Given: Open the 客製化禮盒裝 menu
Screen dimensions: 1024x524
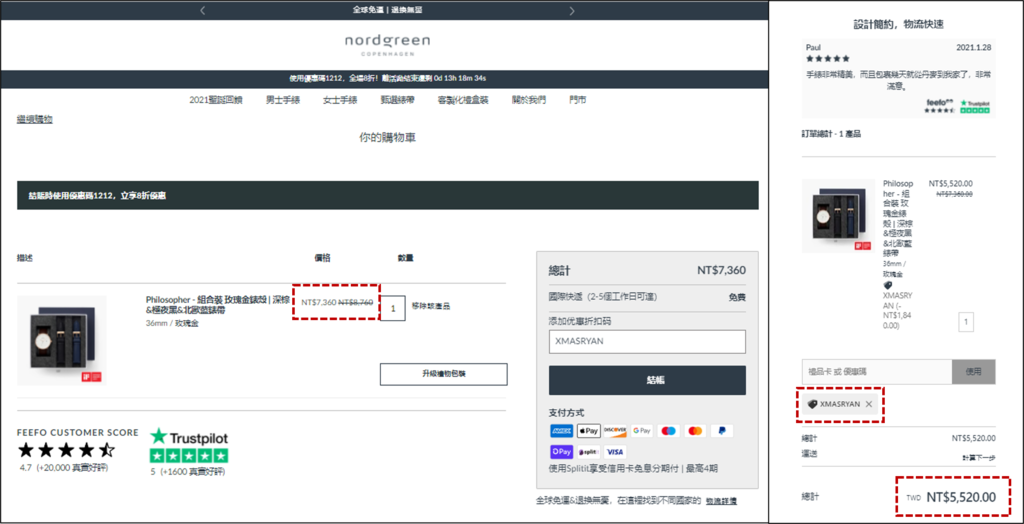Looking at the screenshot, I should [x=463, y=100].
